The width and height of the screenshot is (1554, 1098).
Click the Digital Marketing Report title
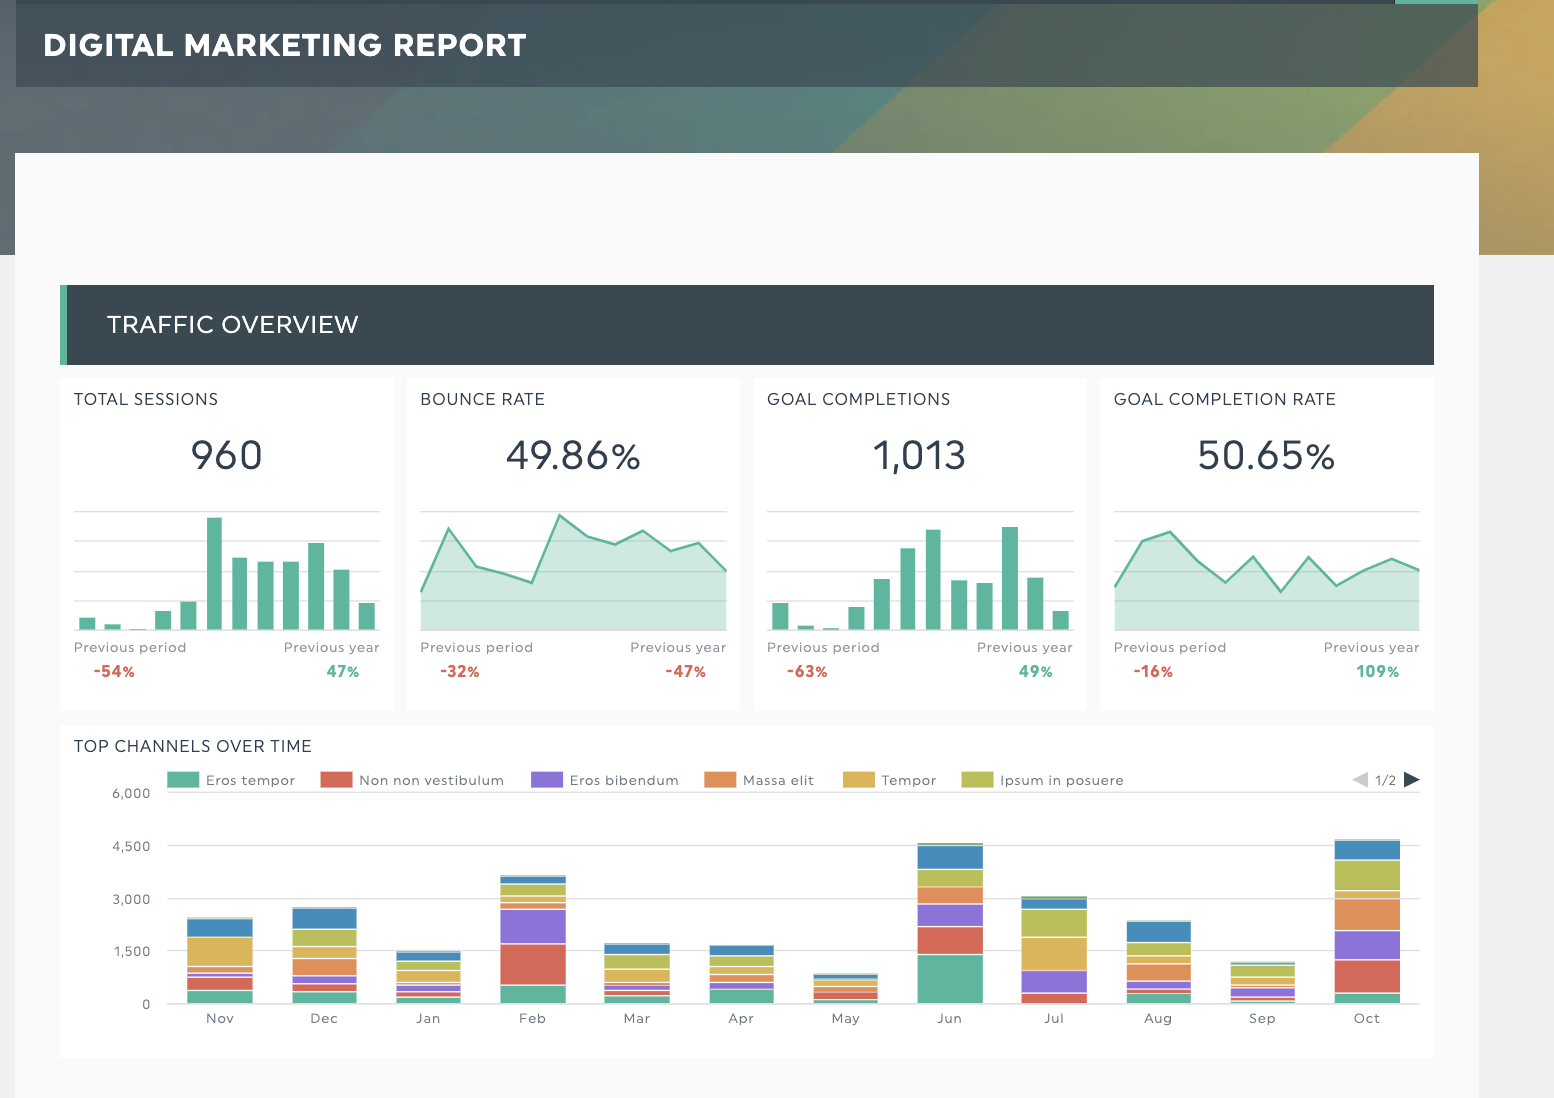point(285,46)
